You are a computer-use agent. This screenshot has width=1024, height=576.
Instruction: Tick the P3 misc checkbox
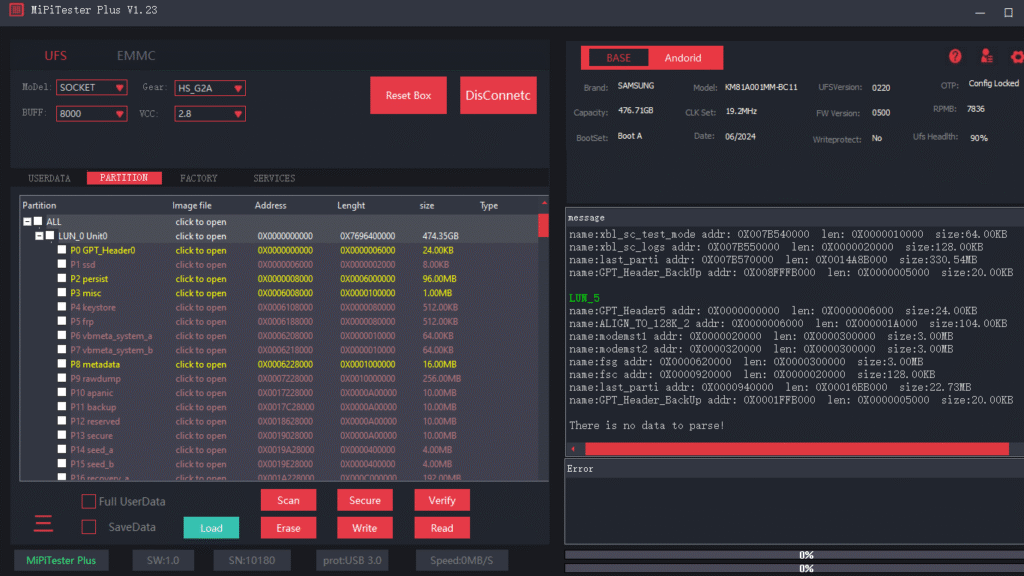[62, 293]
